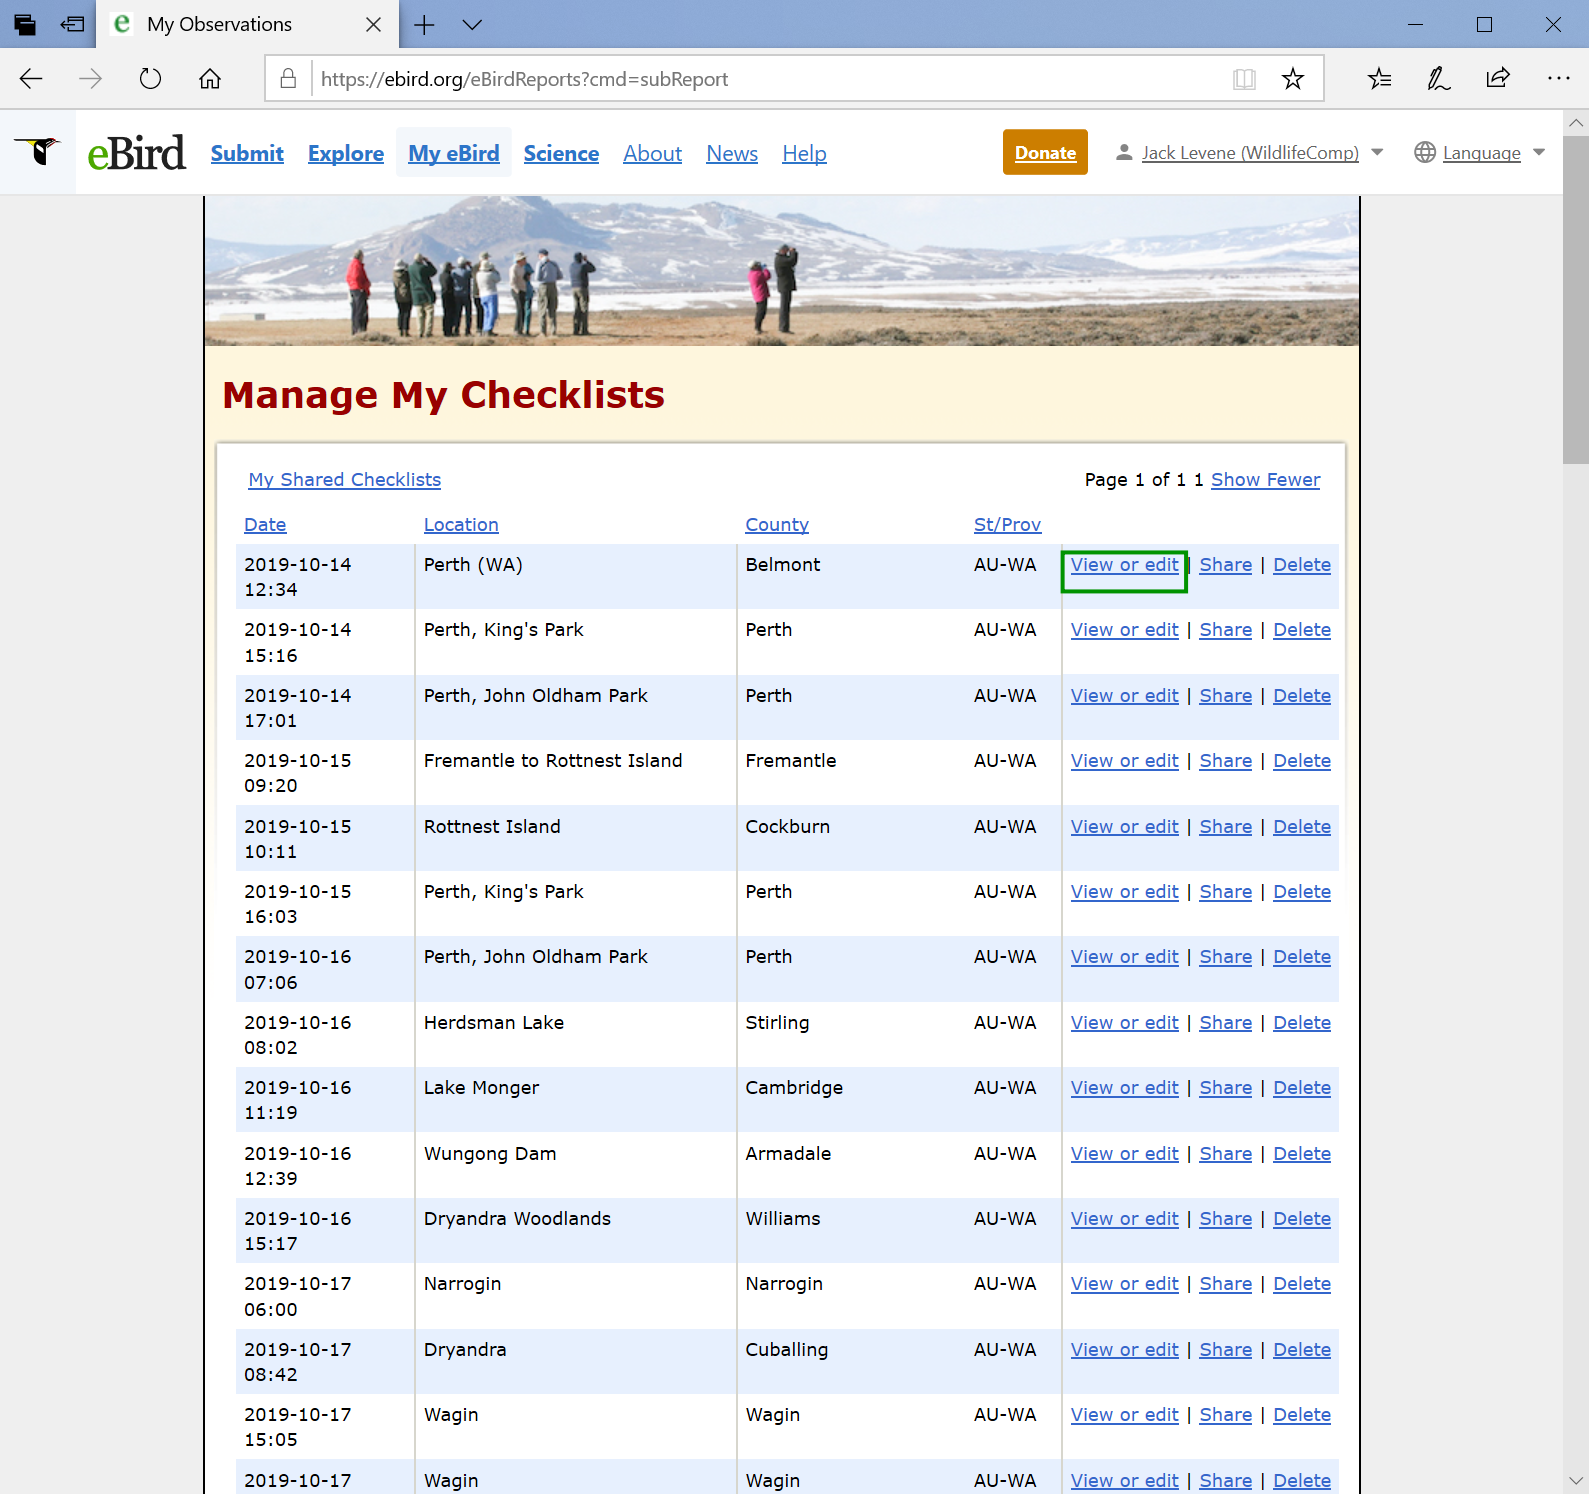Click the set tabs aside icon
This screenshot has width=1589, height=1494.
click(x=72, y=25)
